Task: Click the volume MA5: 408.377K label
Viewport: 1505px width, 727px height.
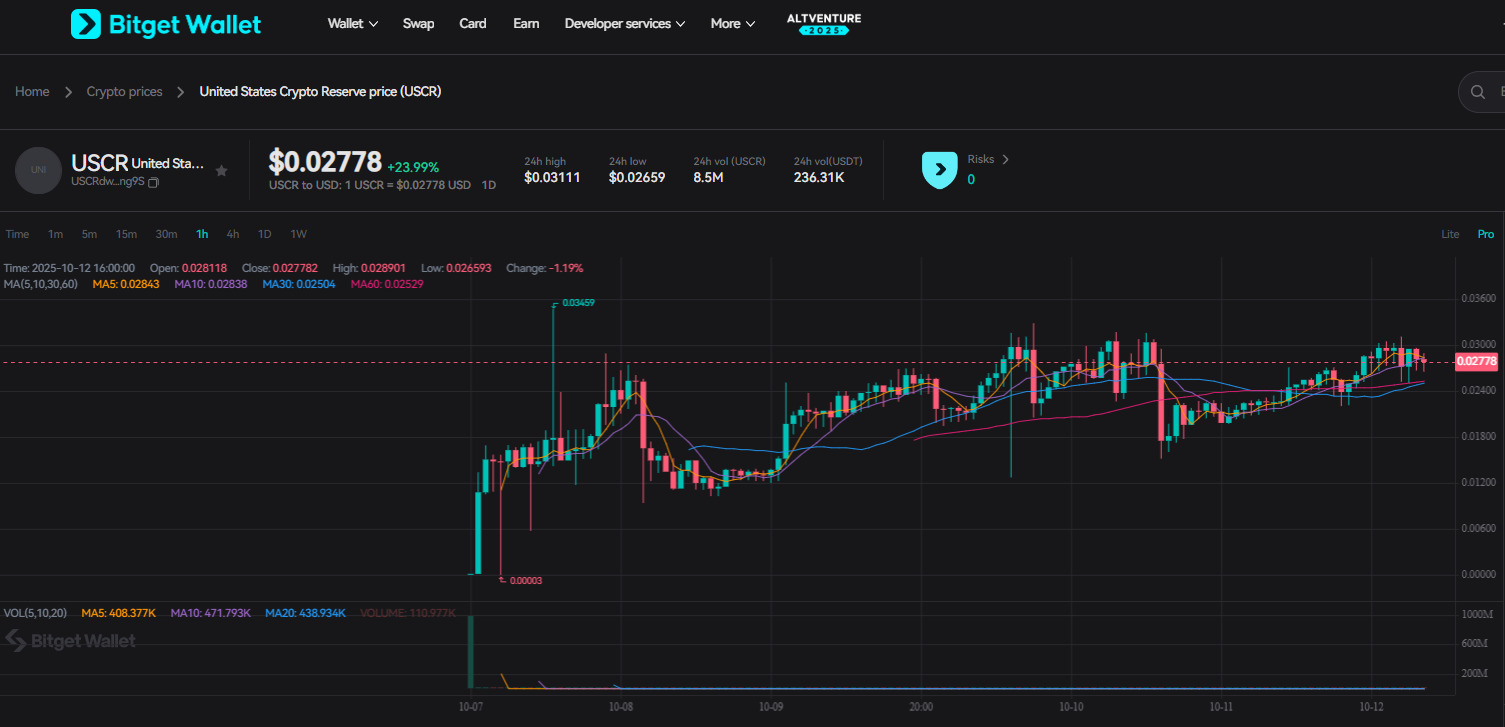Action: [x=119, y=612]
